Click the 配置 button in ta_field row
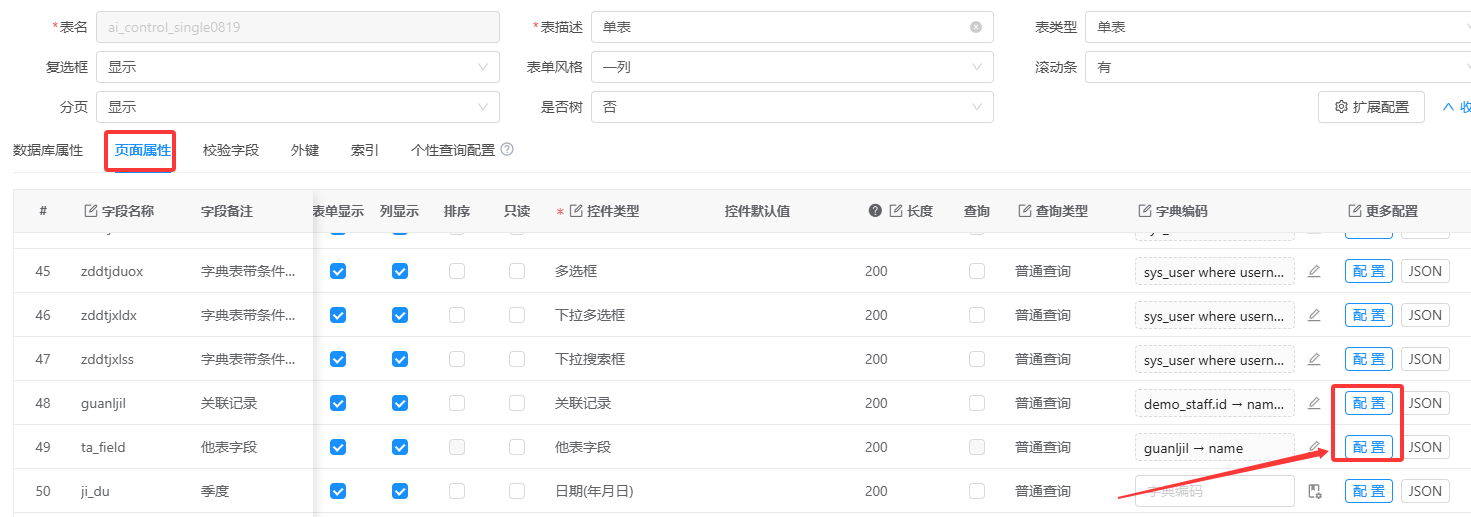 pos(1369,447)
